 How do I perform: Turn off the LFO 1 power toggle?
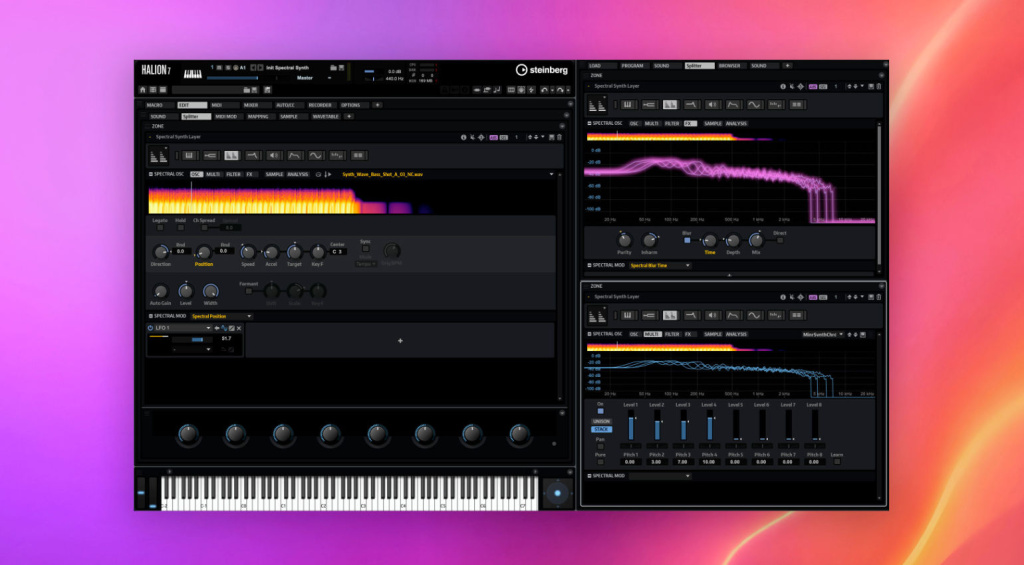click(150, 328)
